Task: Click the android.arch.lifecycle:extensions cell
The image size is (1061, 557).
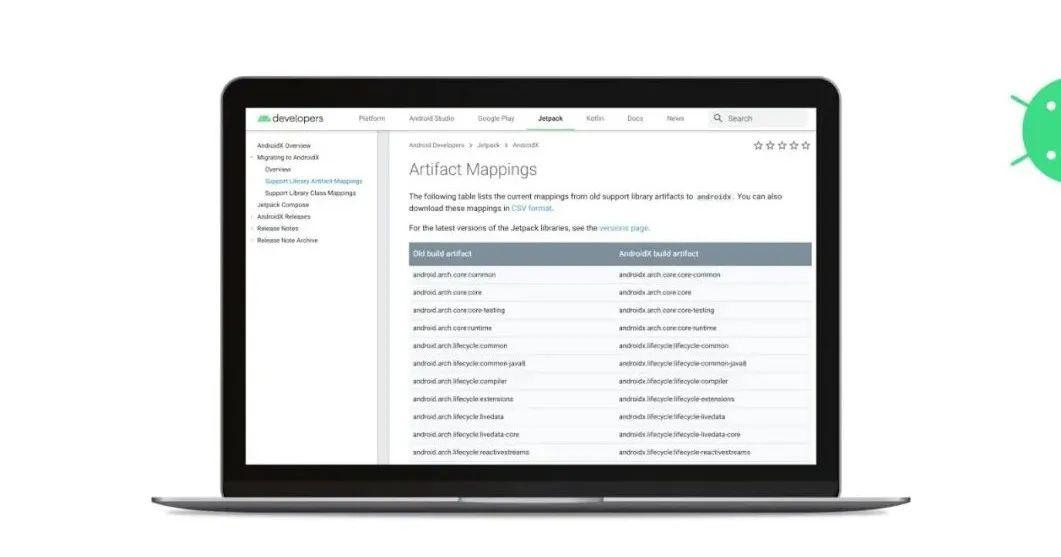Action: (463, 399)
